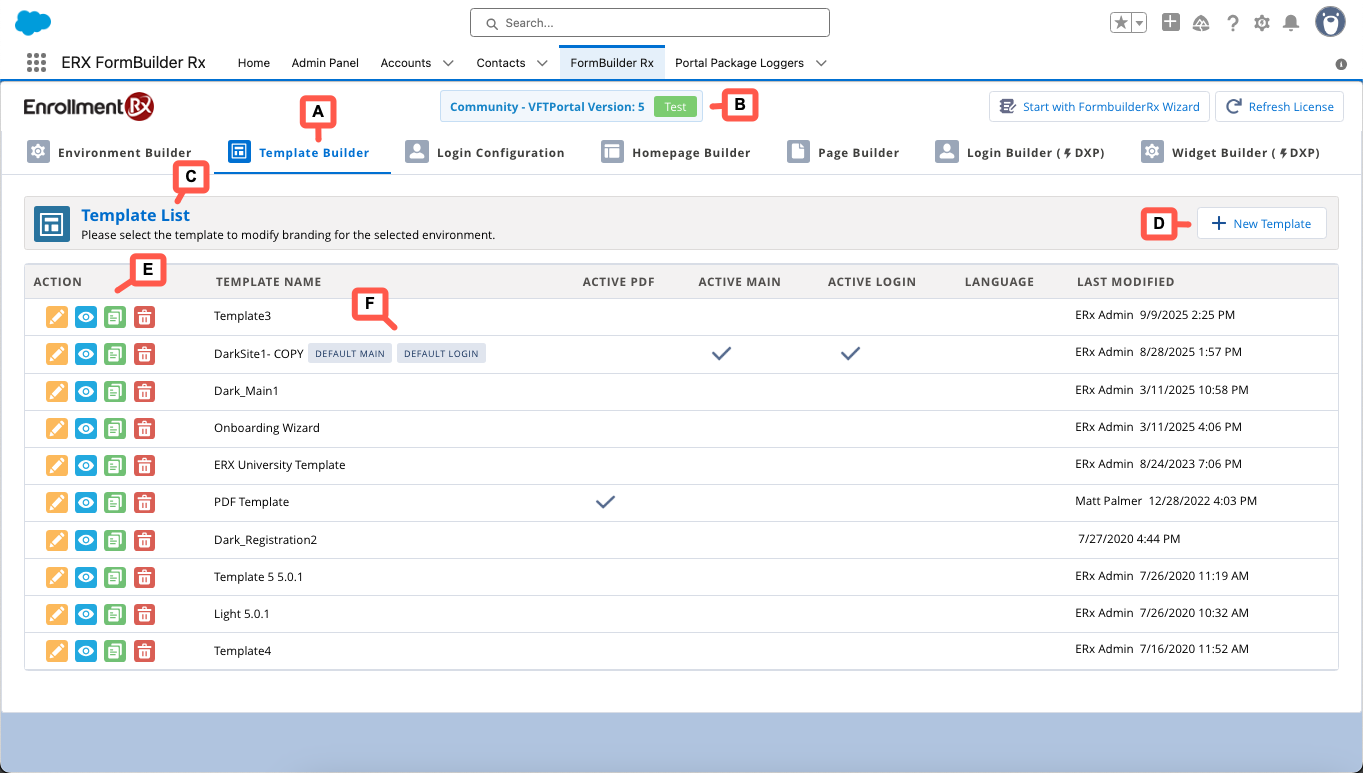Click the New Template button
Screen dimensions: 1363x773
1261,224
